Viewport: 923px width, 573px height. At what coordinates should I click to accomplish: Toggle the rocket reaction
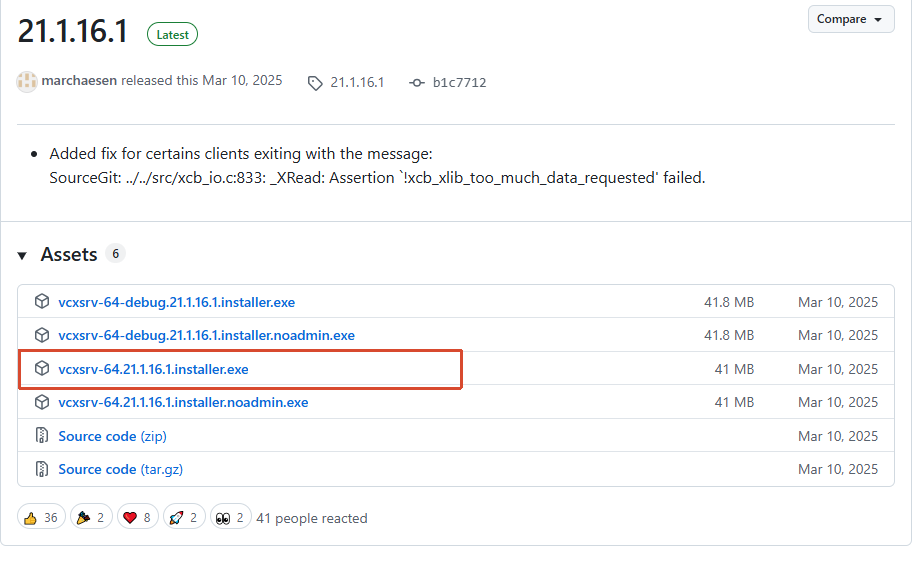tap(184, 518)
